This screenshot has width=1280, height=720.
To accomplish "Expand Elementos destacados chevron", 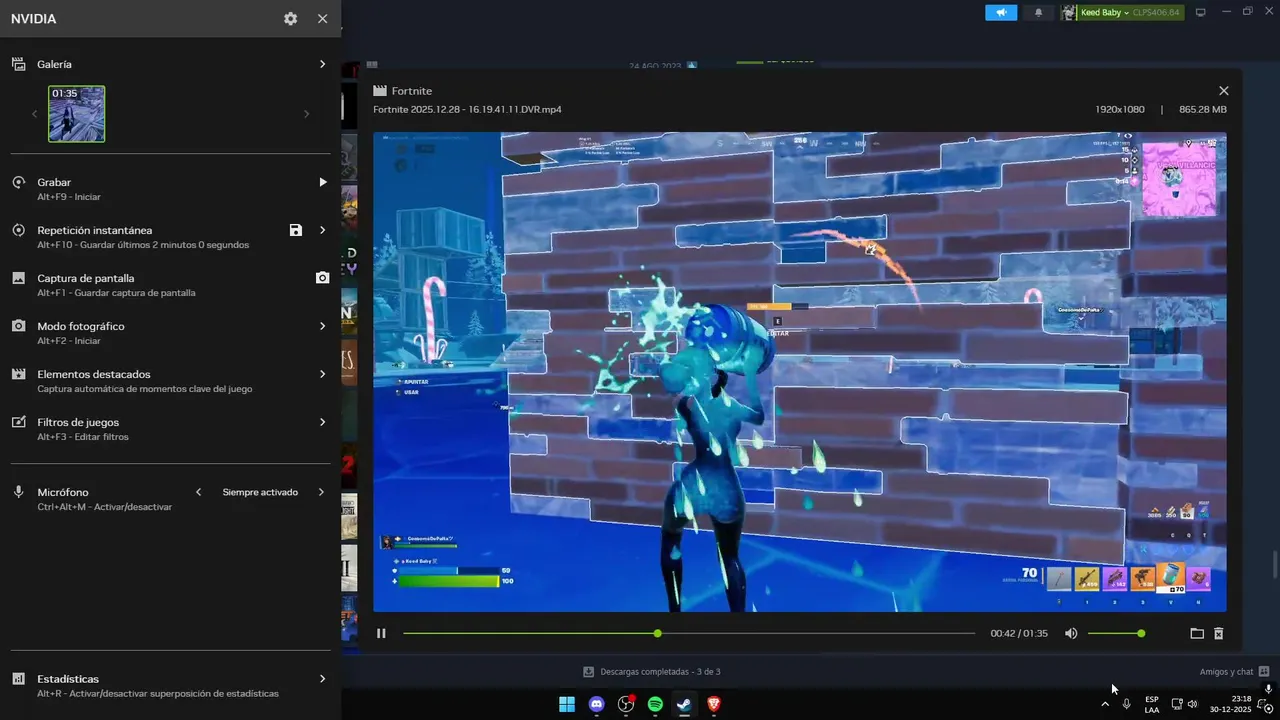I will [x=322, y=374].
